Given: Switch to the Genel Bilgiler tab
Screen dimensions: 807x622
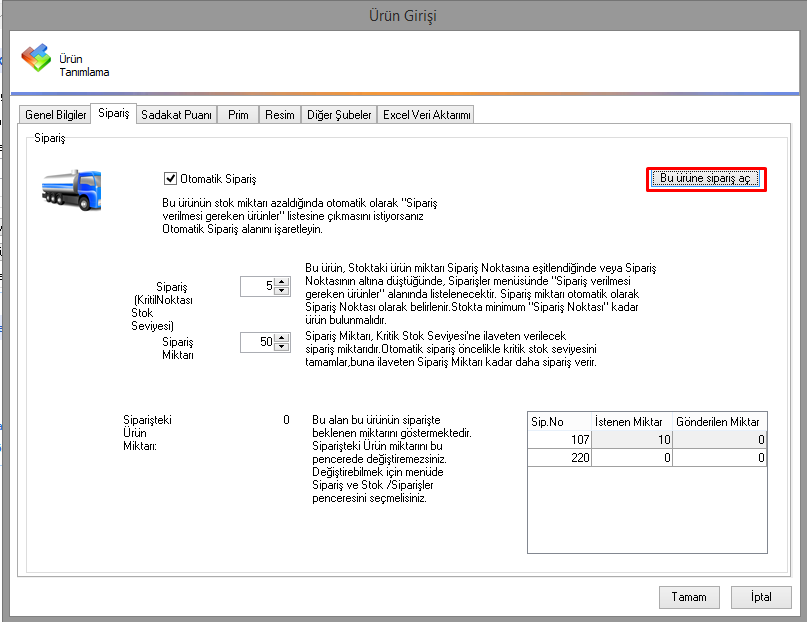Looking at the screenshot, I should 55,115.
